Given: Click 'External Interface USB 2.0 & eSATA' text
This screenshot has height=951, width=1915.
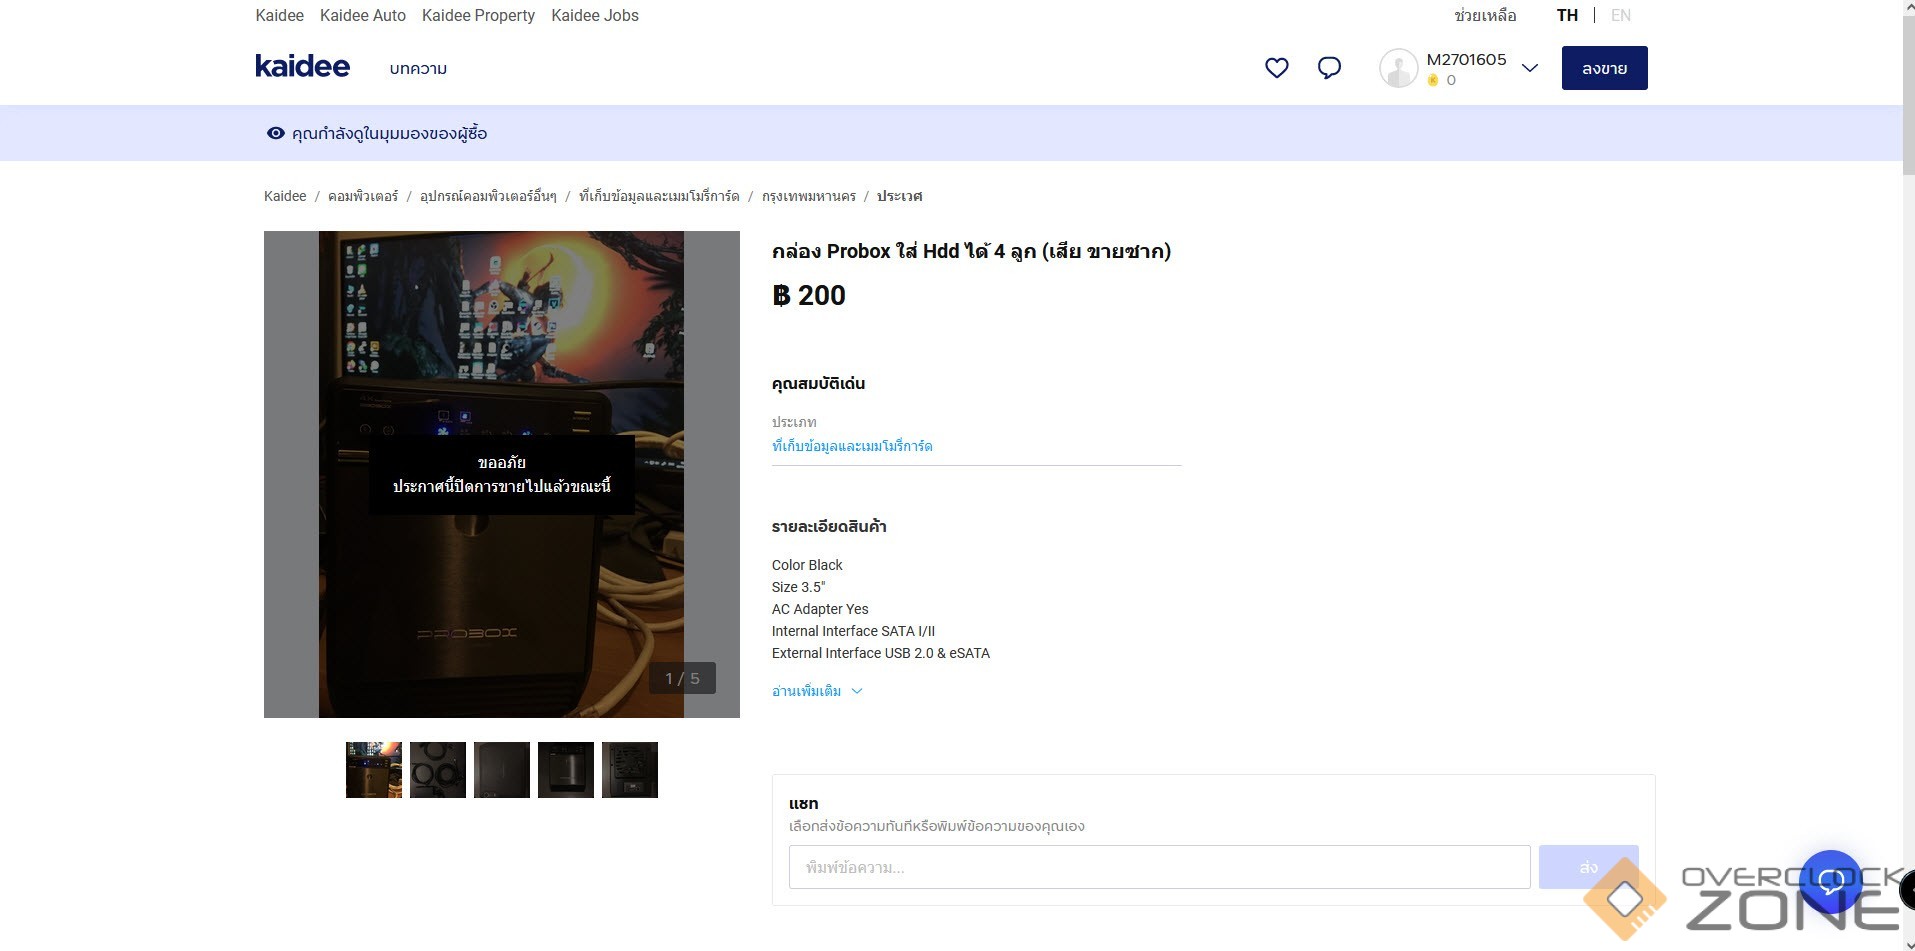Looking at the screenshot, I should pos(881,653).
